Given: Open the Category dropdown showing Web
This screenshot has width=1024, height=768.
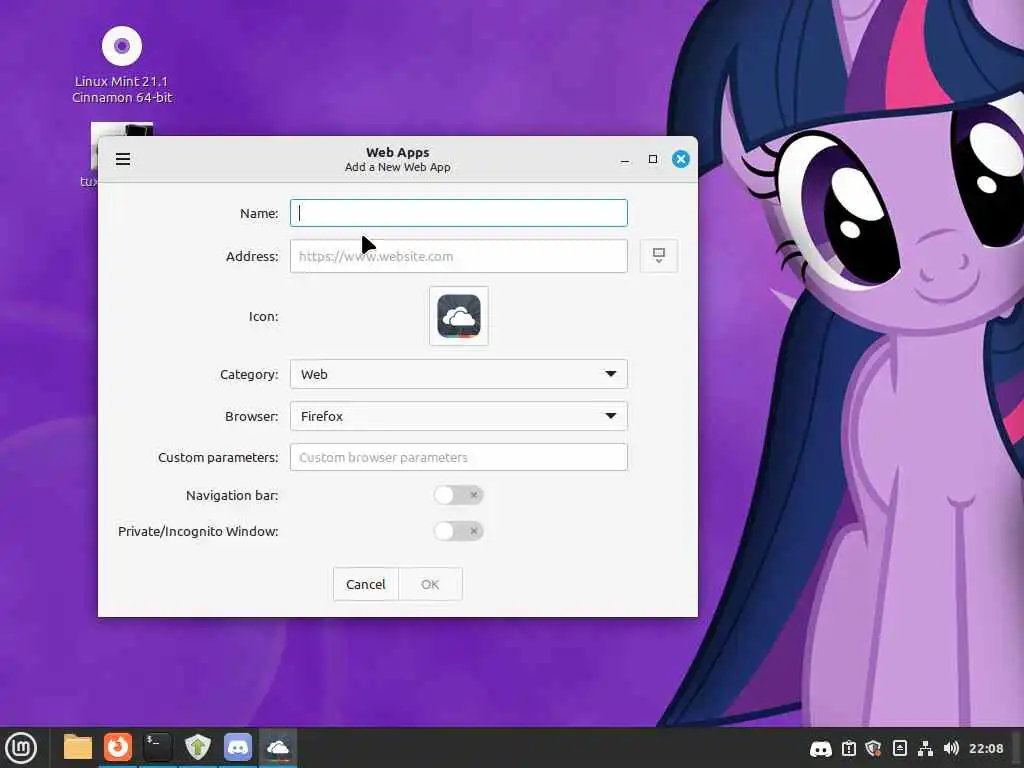Looking at the screenshot, I should pos(458,374).
